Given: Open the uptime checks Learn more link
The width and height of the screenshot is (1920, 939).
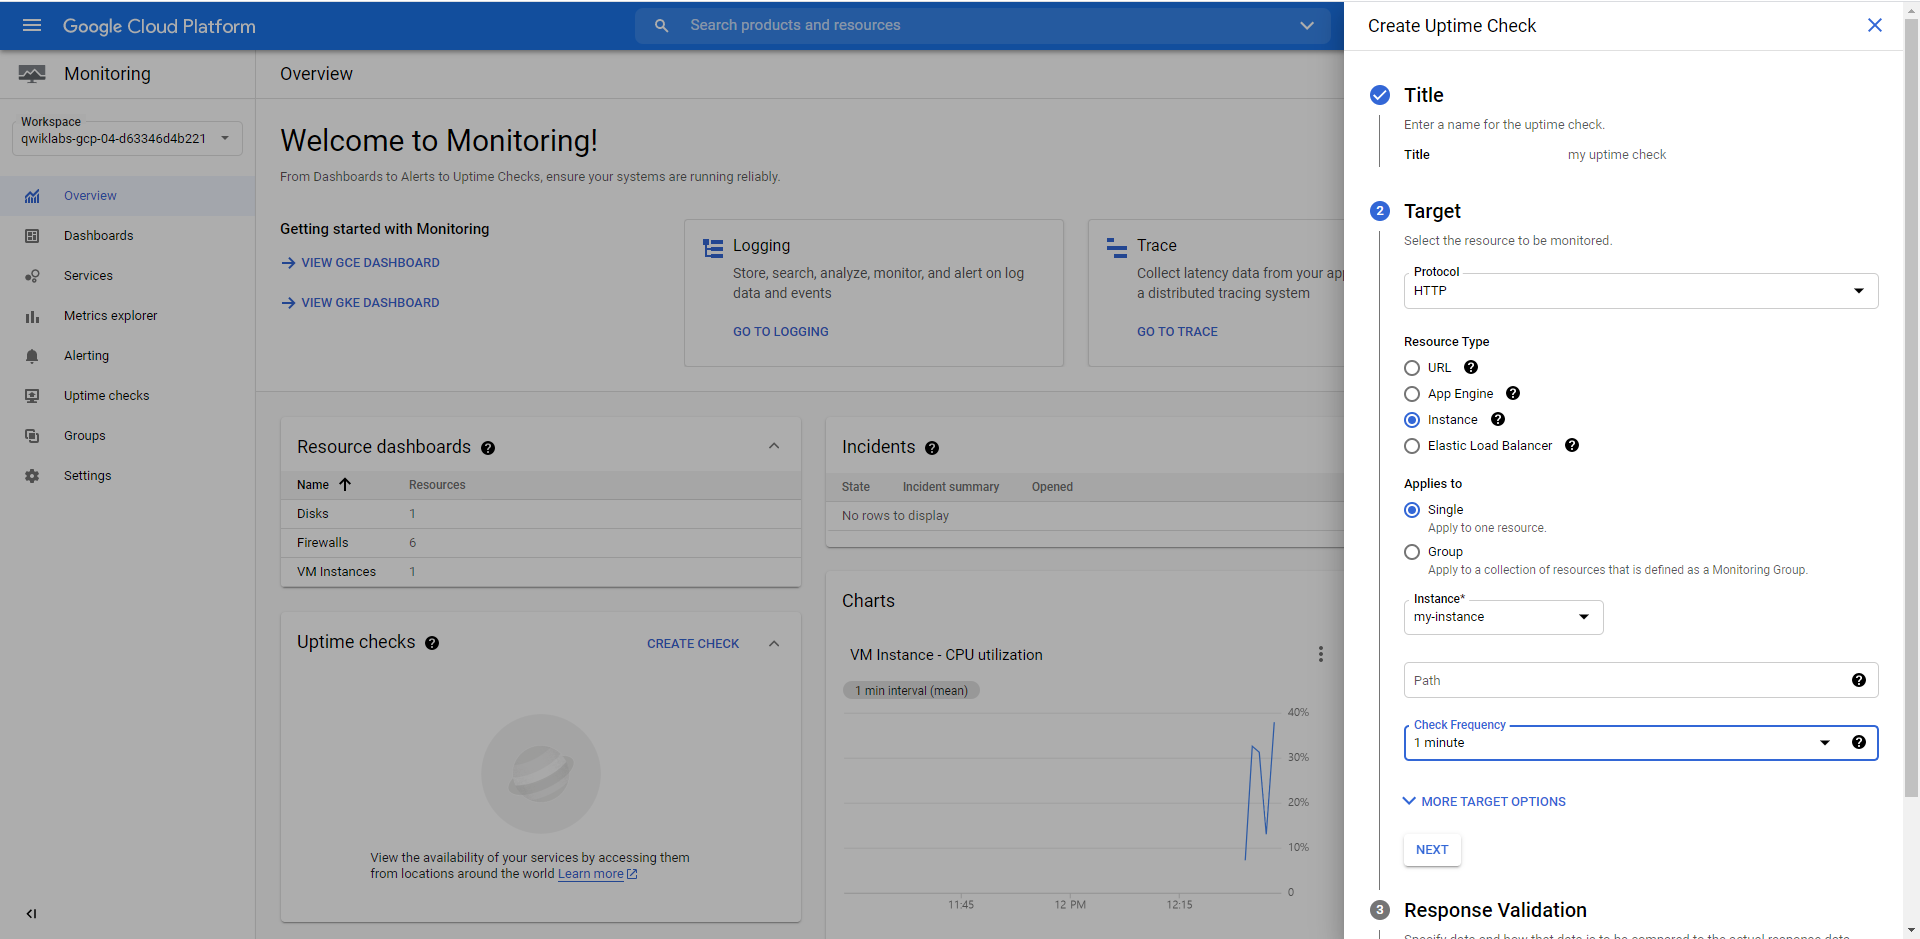Looking at the screenshot, I should point(597,874).
